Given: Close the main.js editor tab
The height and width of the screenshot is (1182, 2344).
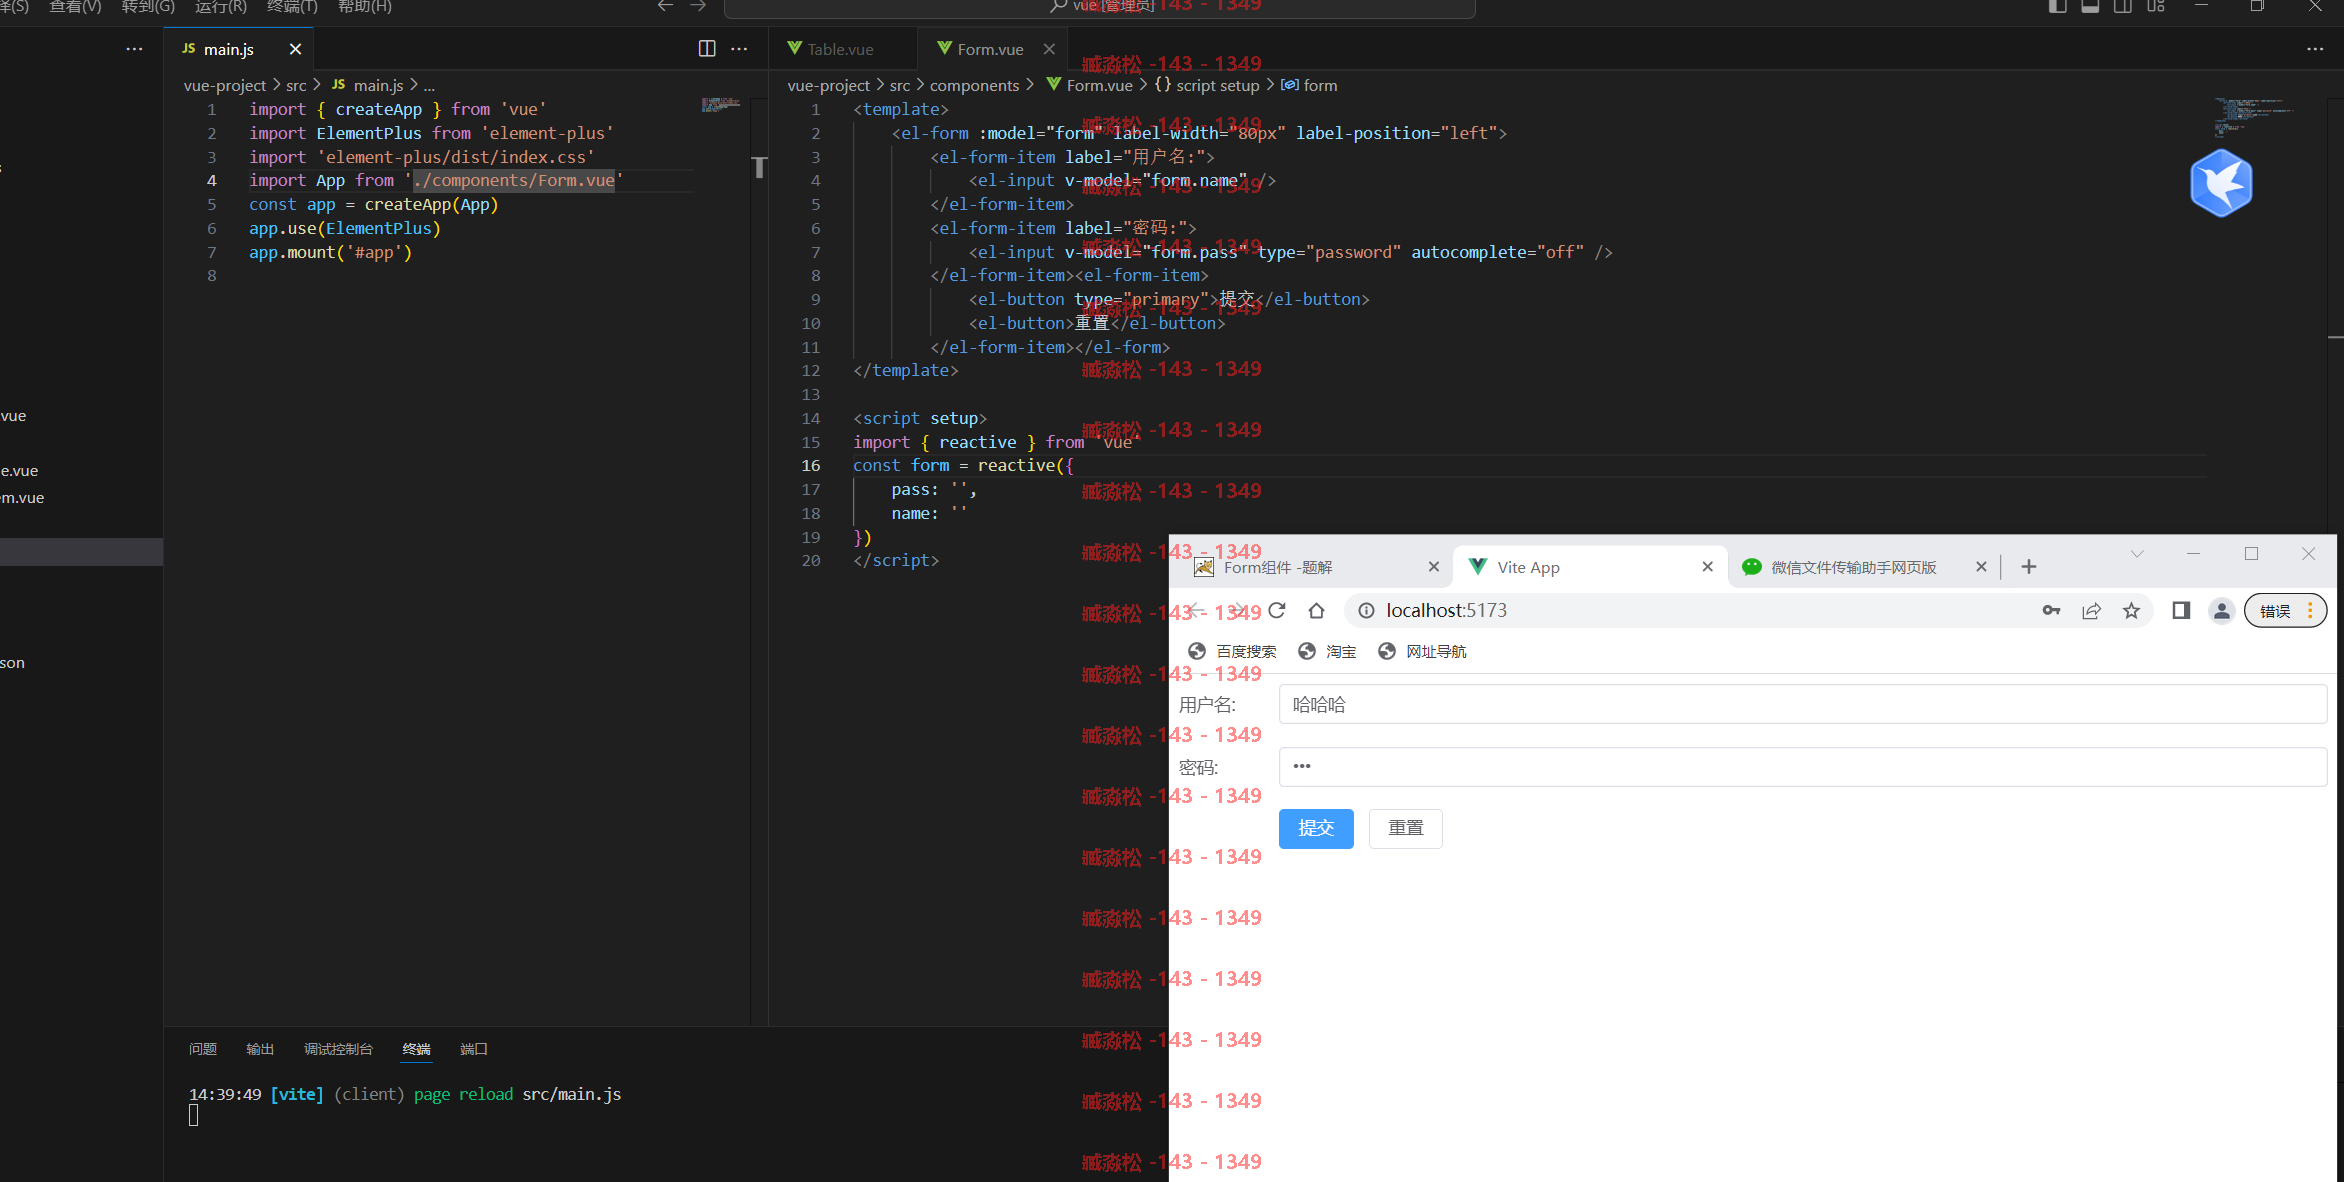Looking at the screenshot, I should (x=295, y=49).
